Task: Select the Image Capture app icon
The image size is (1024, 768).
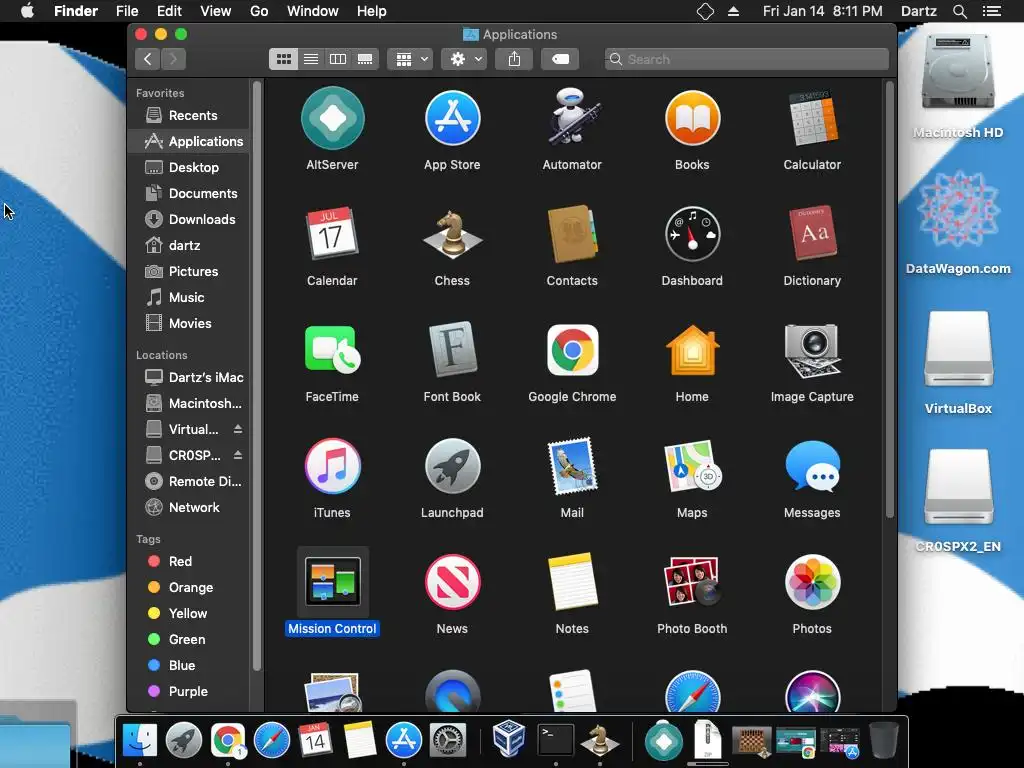Action: tap(812, 350)
